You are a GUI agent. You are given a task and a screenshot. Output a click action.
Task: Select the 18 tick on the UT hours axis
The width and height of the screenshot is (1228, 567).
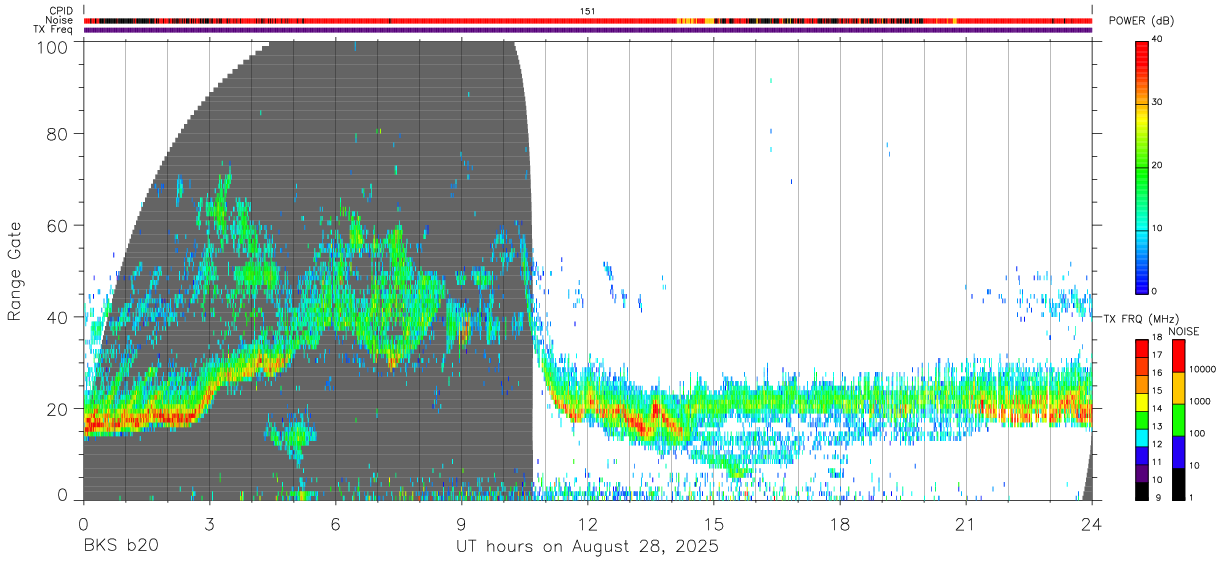[x=840, y=523]
